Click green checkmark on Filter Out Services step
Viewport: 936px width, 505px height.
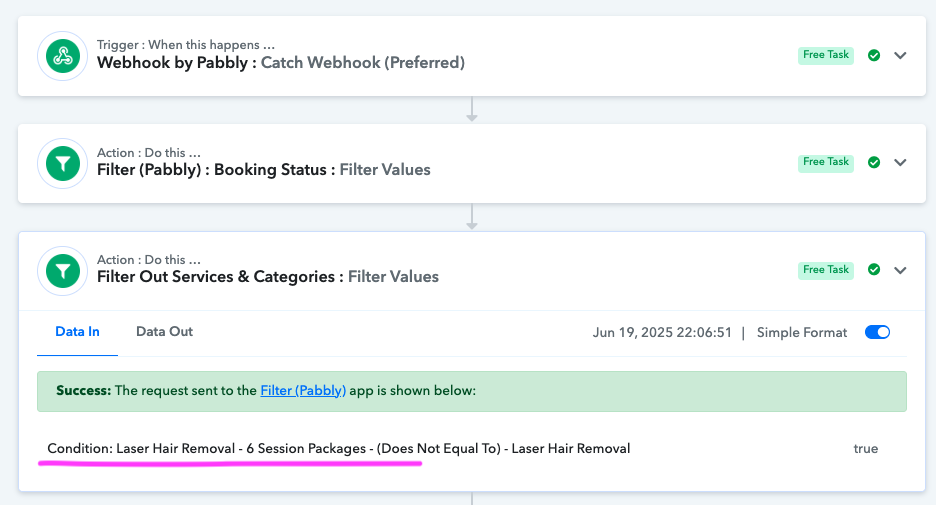coord(874,269)
